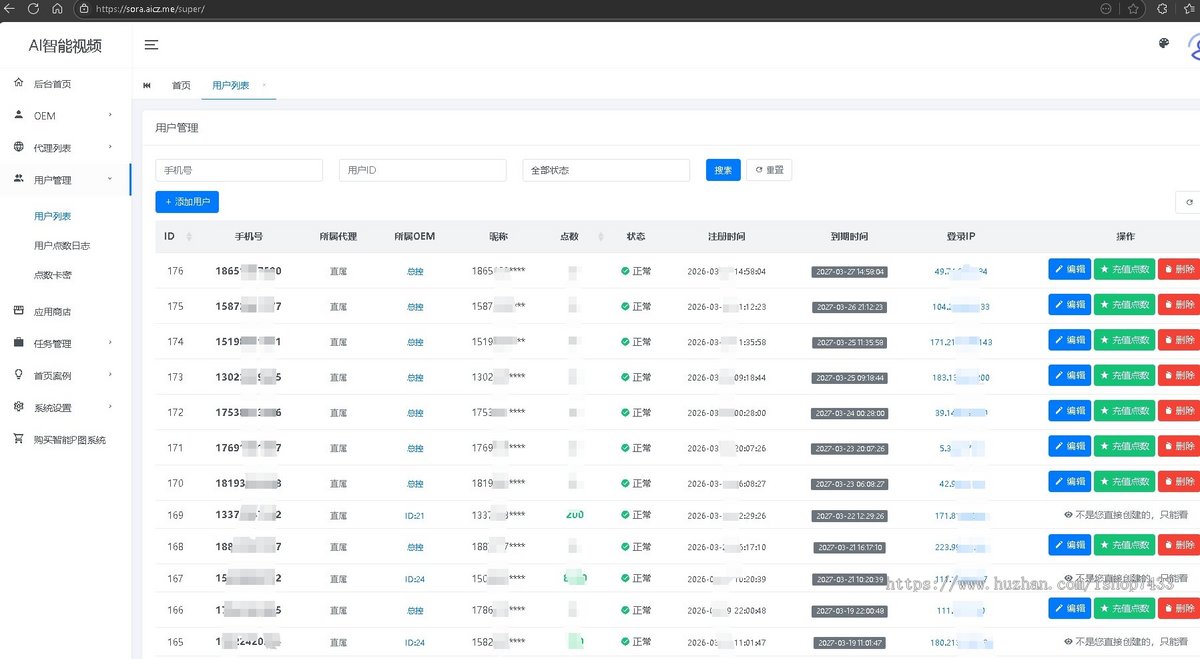Open the theme palette icon
The width and height of the screenshot is (1200, 659).
(1163, 44)
